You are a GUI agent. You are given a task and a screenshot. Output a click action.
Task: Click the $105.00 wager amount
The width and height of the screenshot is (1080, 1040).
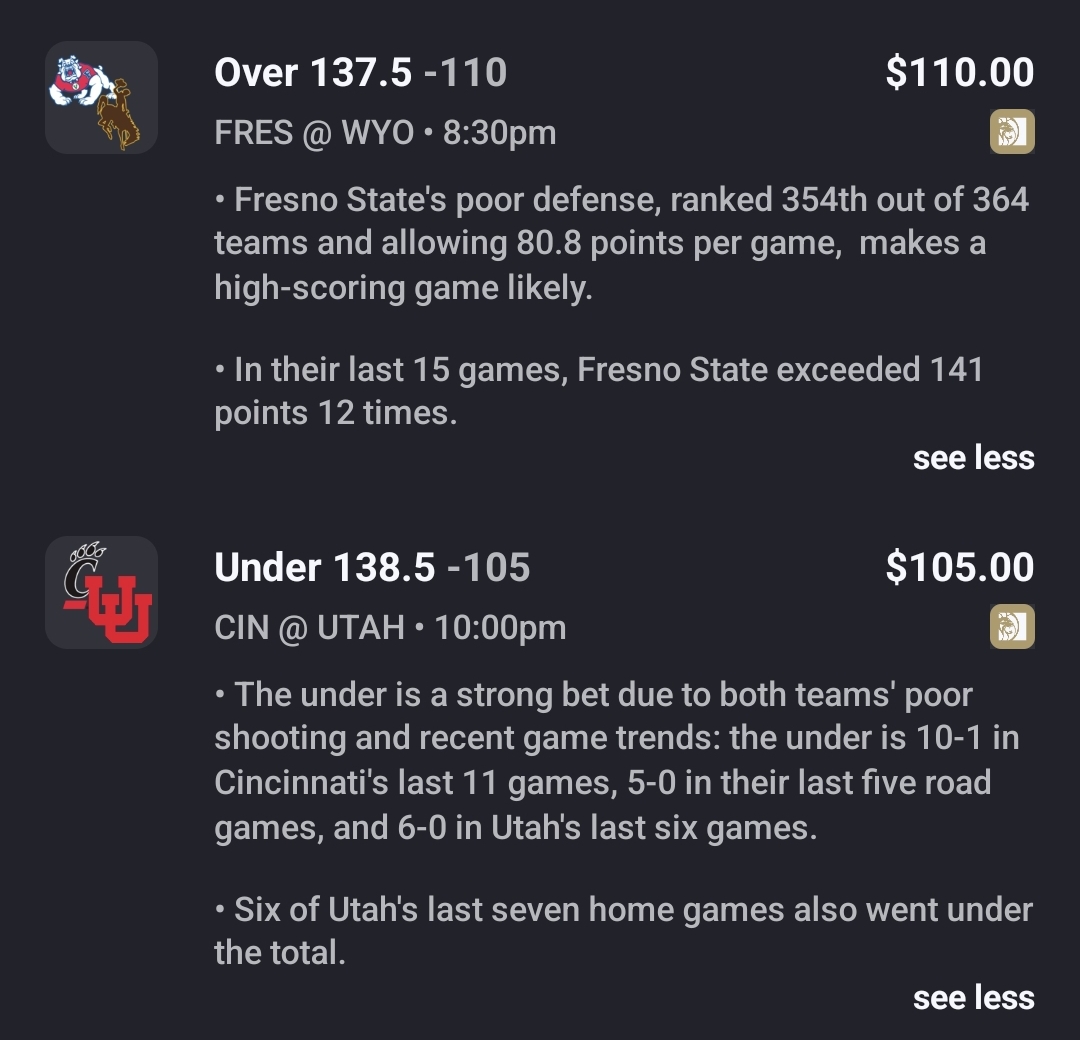pos(959,568)
